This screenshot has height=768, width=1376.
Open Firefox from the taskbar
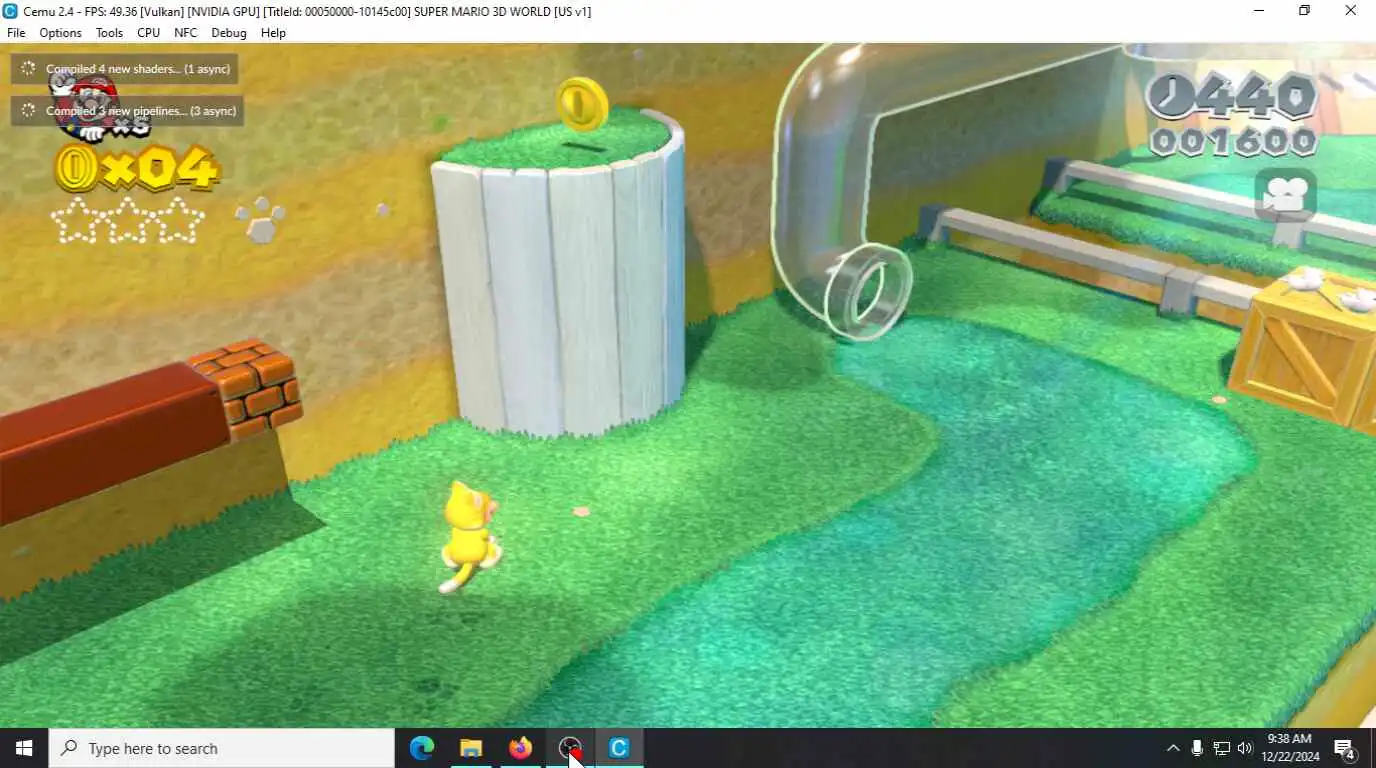(520, 748)
